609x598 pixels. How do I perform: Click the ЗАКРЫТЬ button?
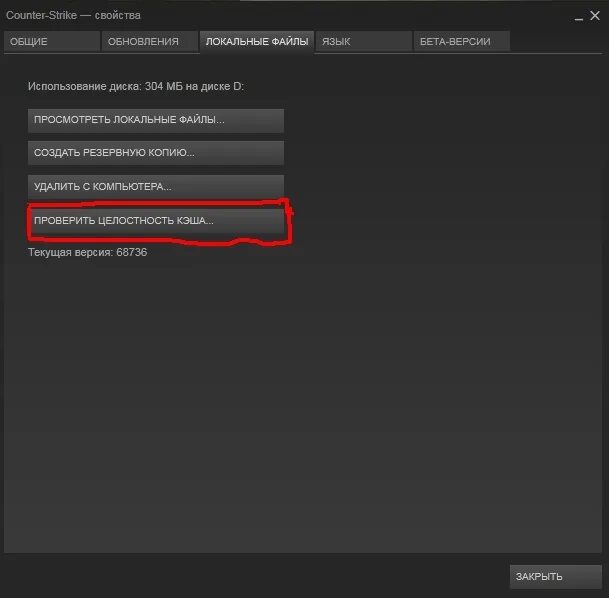tap(556, 577)
